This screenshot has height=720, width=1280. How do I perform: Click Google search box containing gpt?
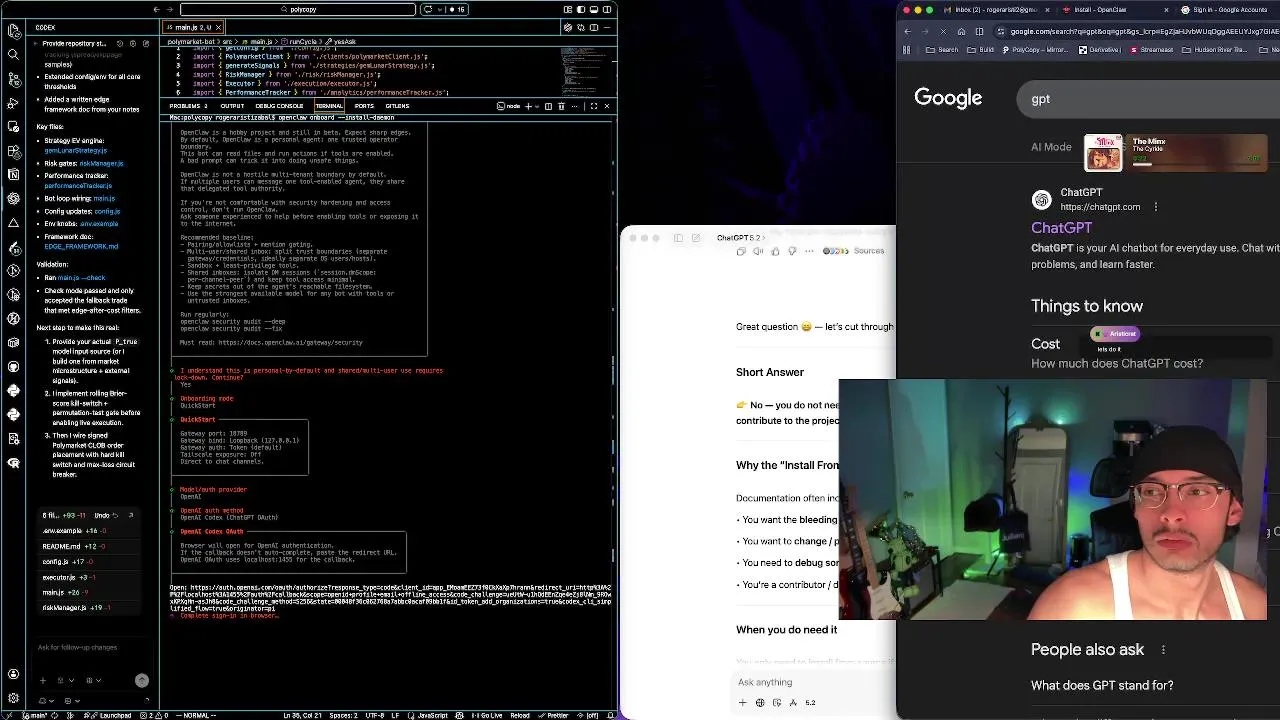pyautogui.click(x=1150, y=99)
